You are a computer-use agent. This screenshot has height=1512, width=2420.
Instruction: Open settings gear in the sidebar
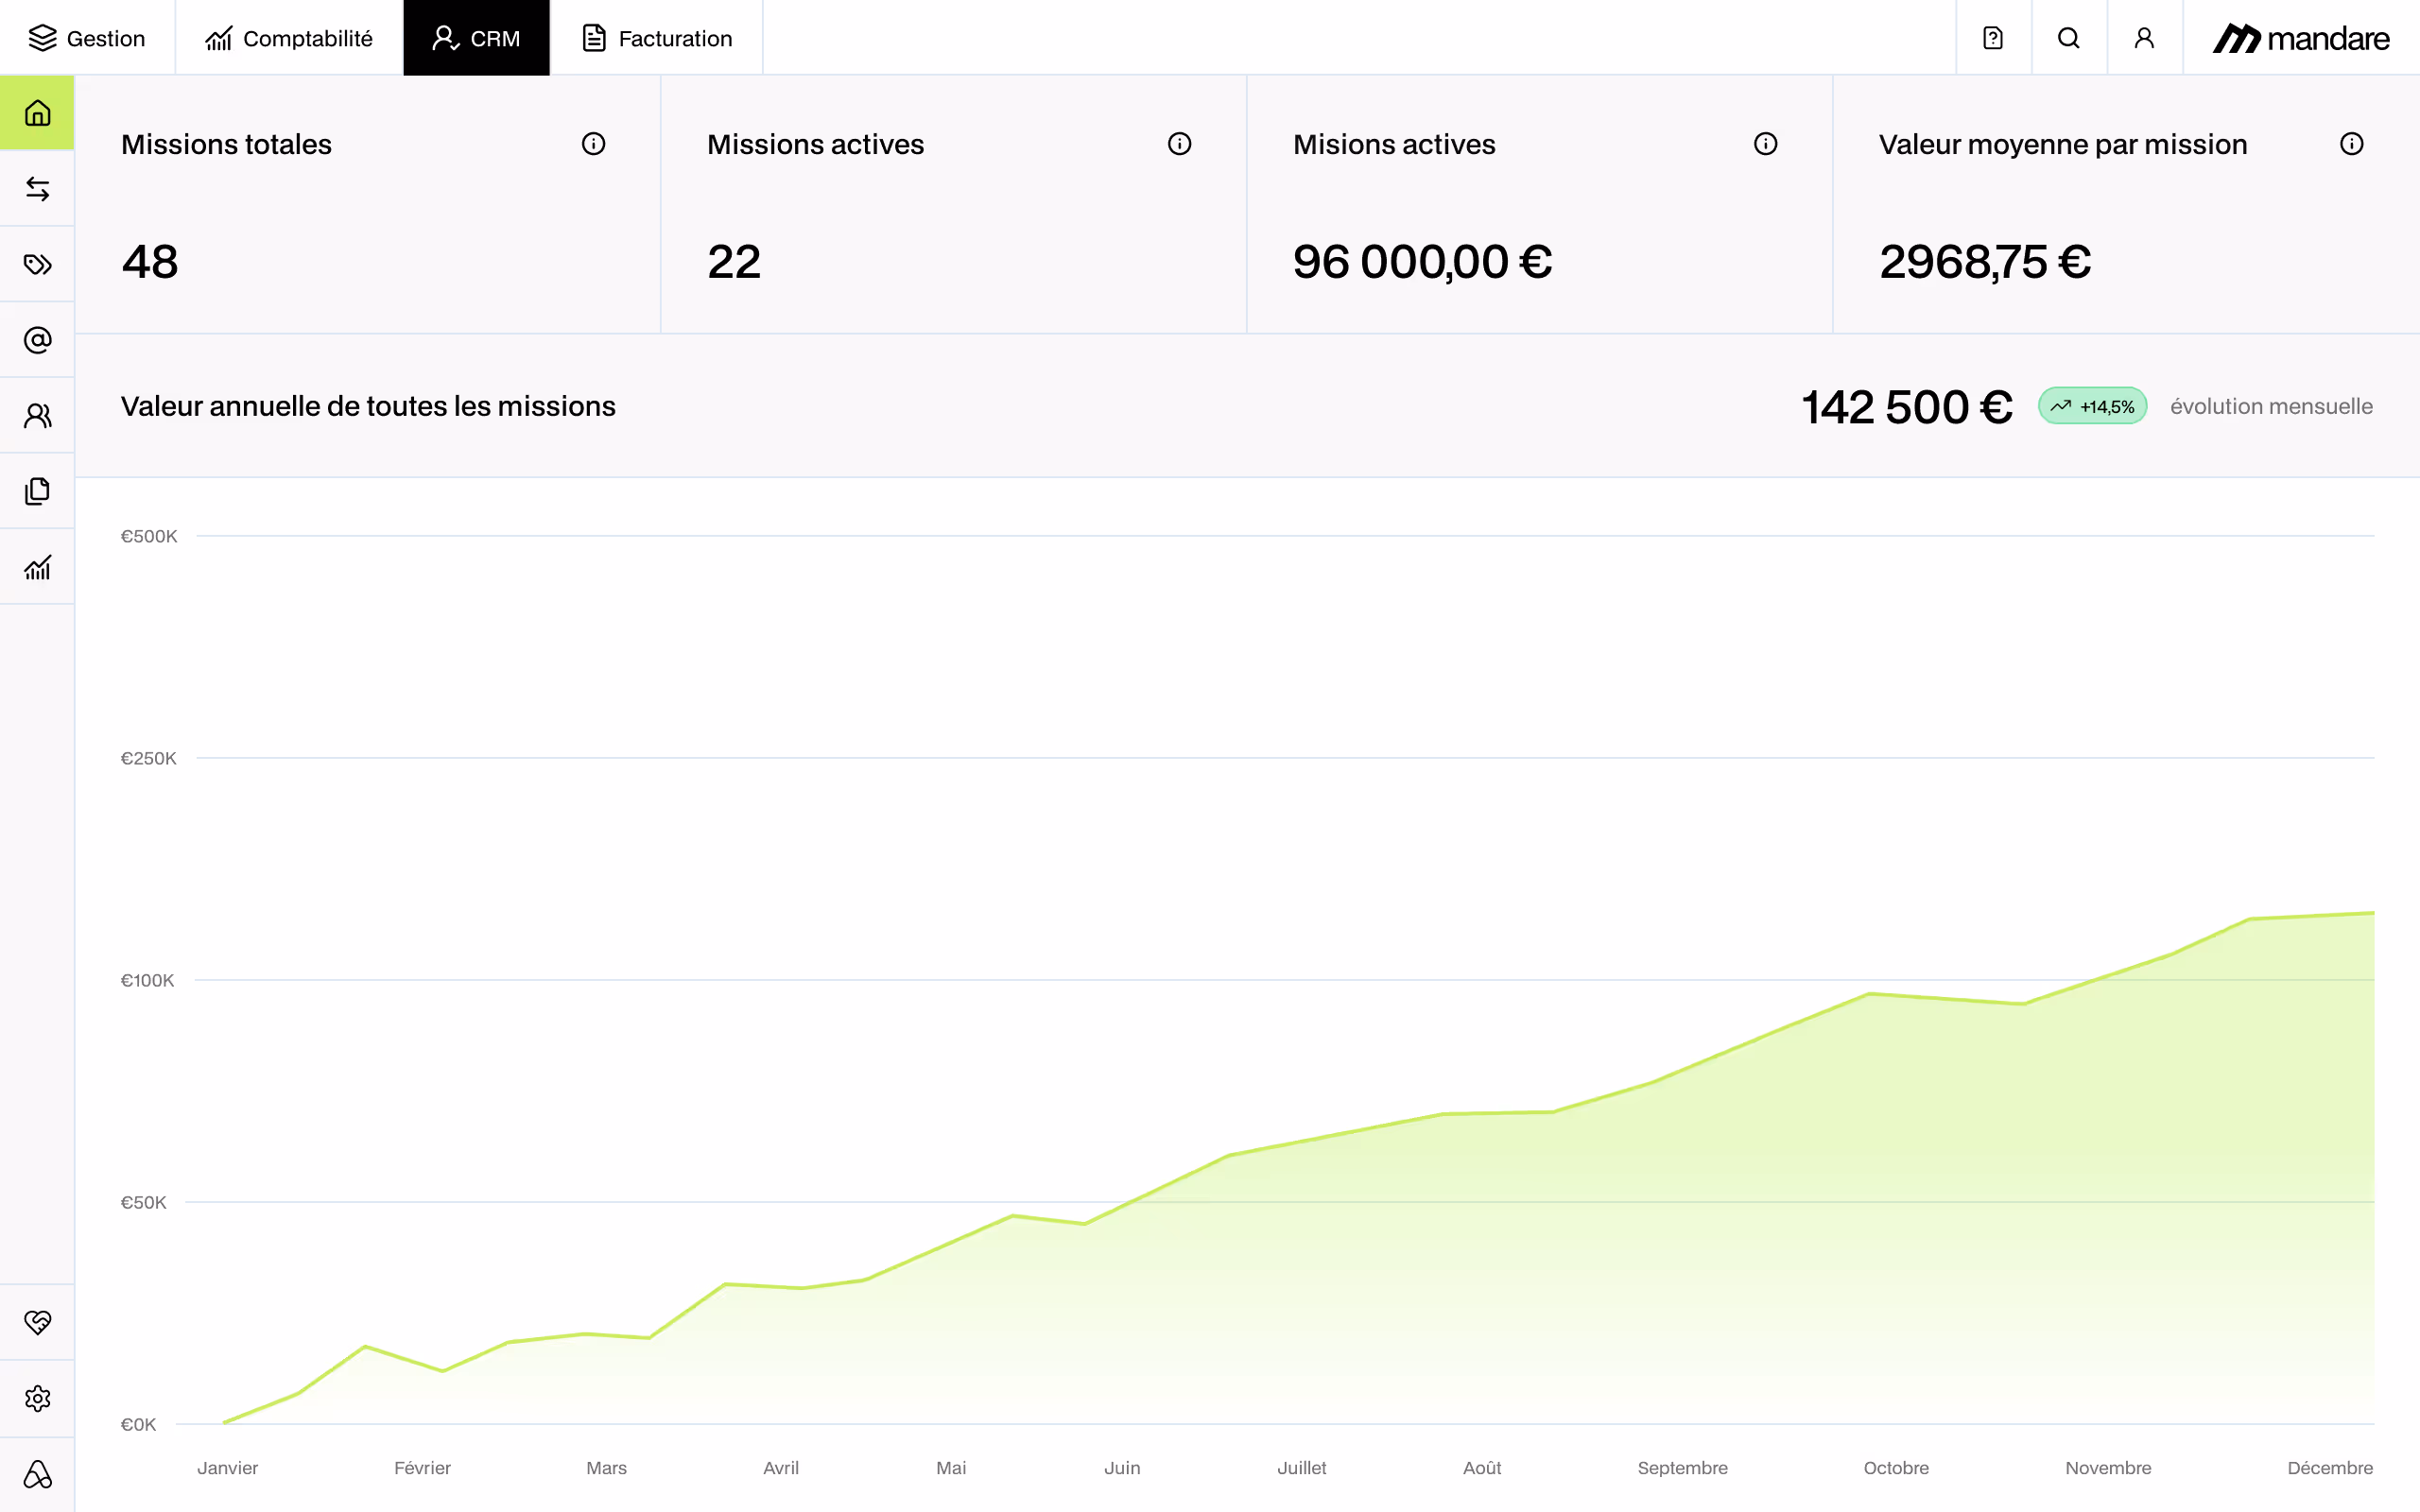coord(37,1398)
